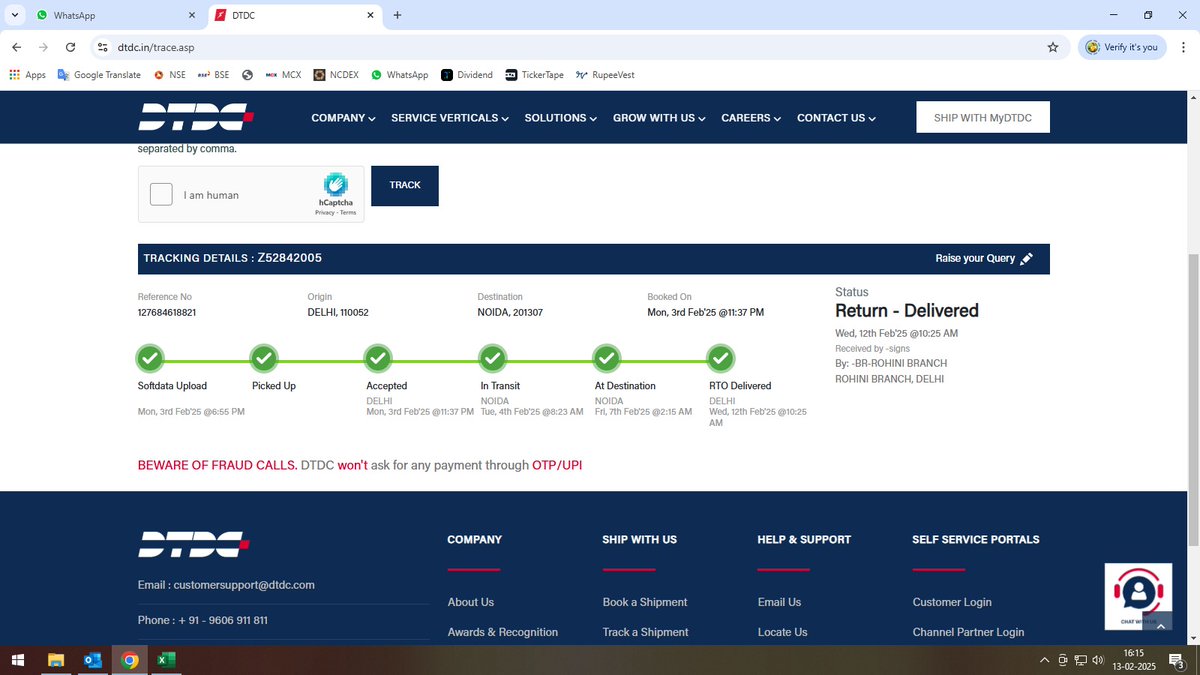Open the Dividend bookmark

point(467,75)
